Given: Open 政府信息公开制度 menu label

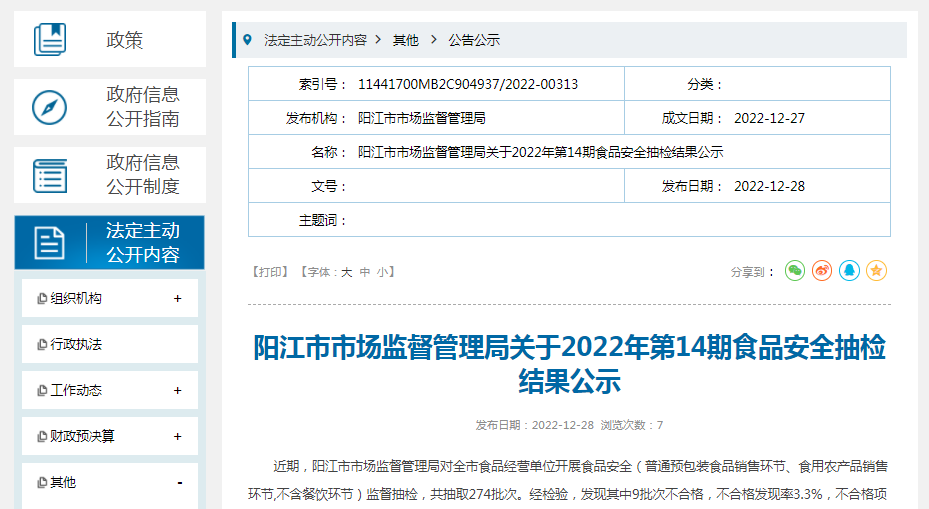Looking at the screenshot, I should 143,175.
